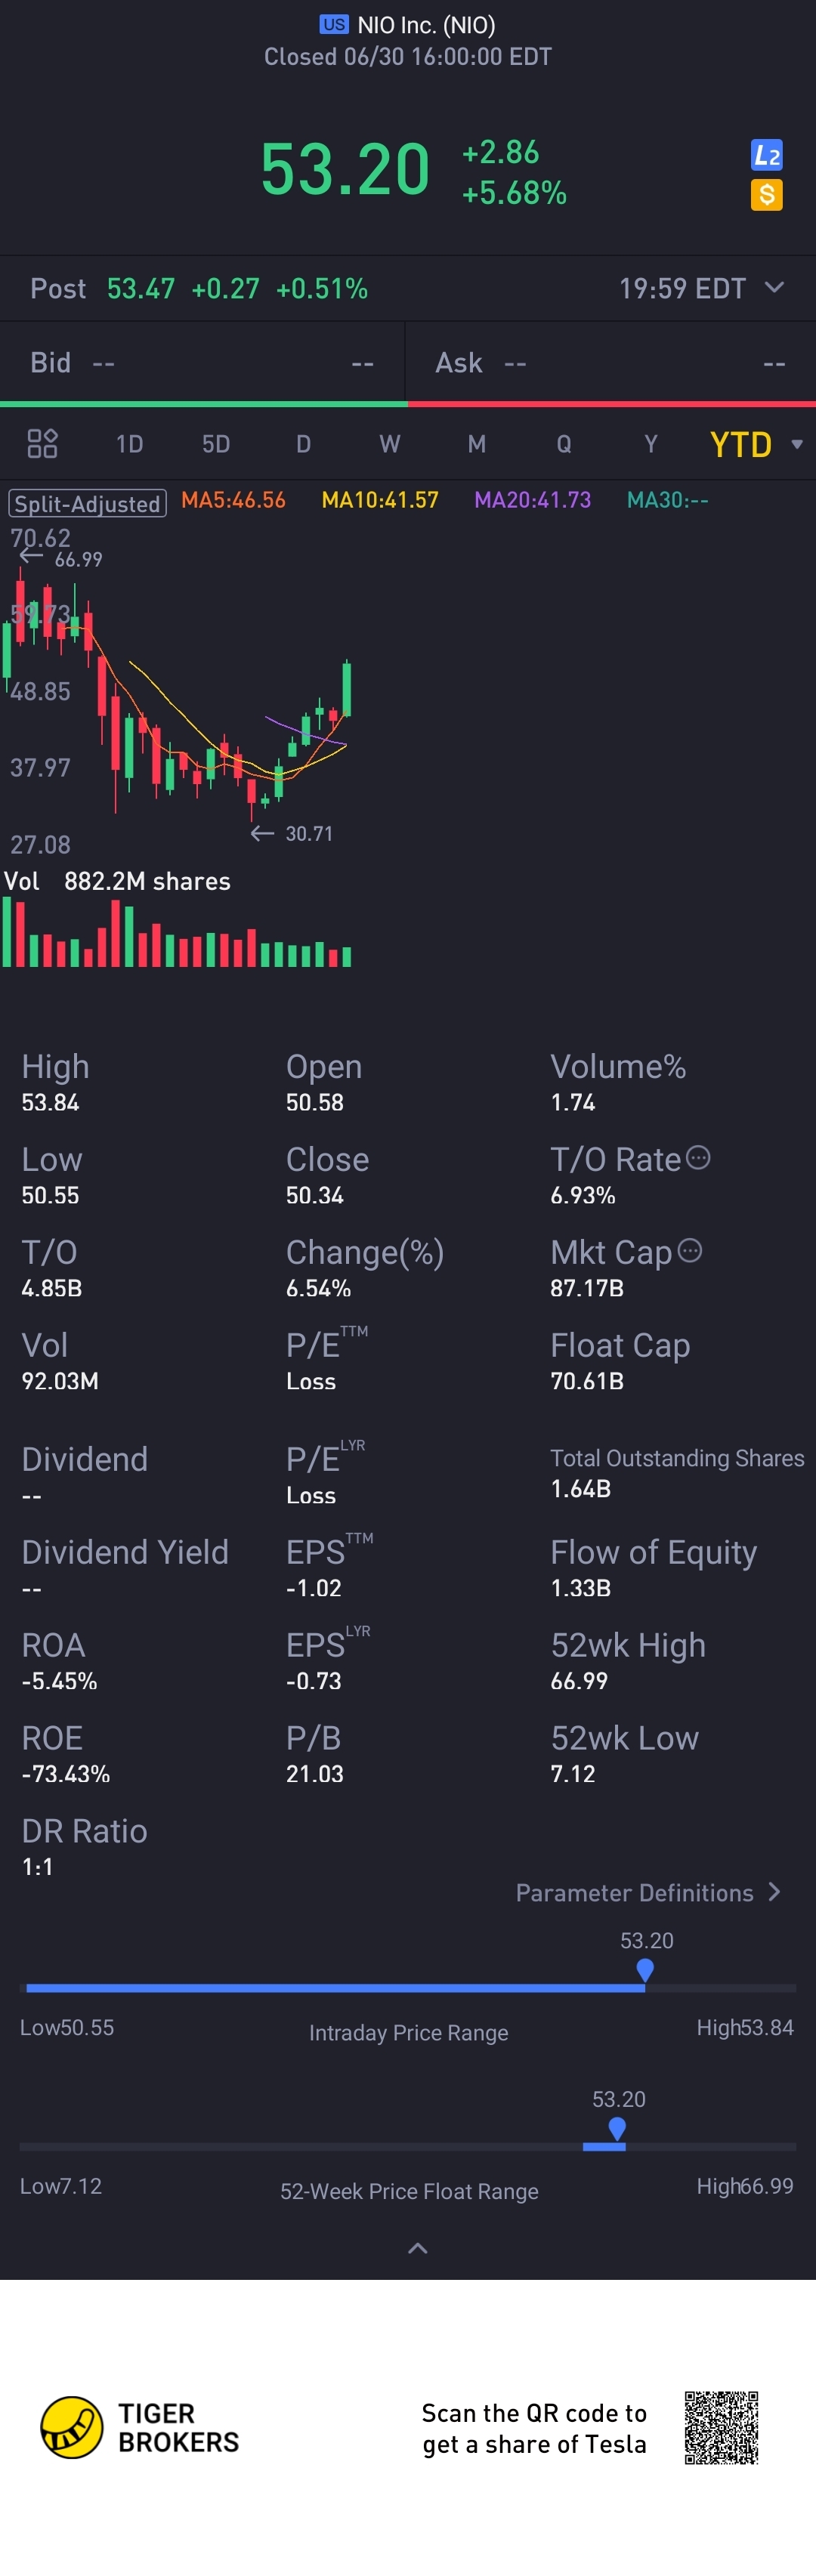Screen dimensions: 816x2576
Task: Open the YTD period dropdown arrow
Action: [797, 444]
